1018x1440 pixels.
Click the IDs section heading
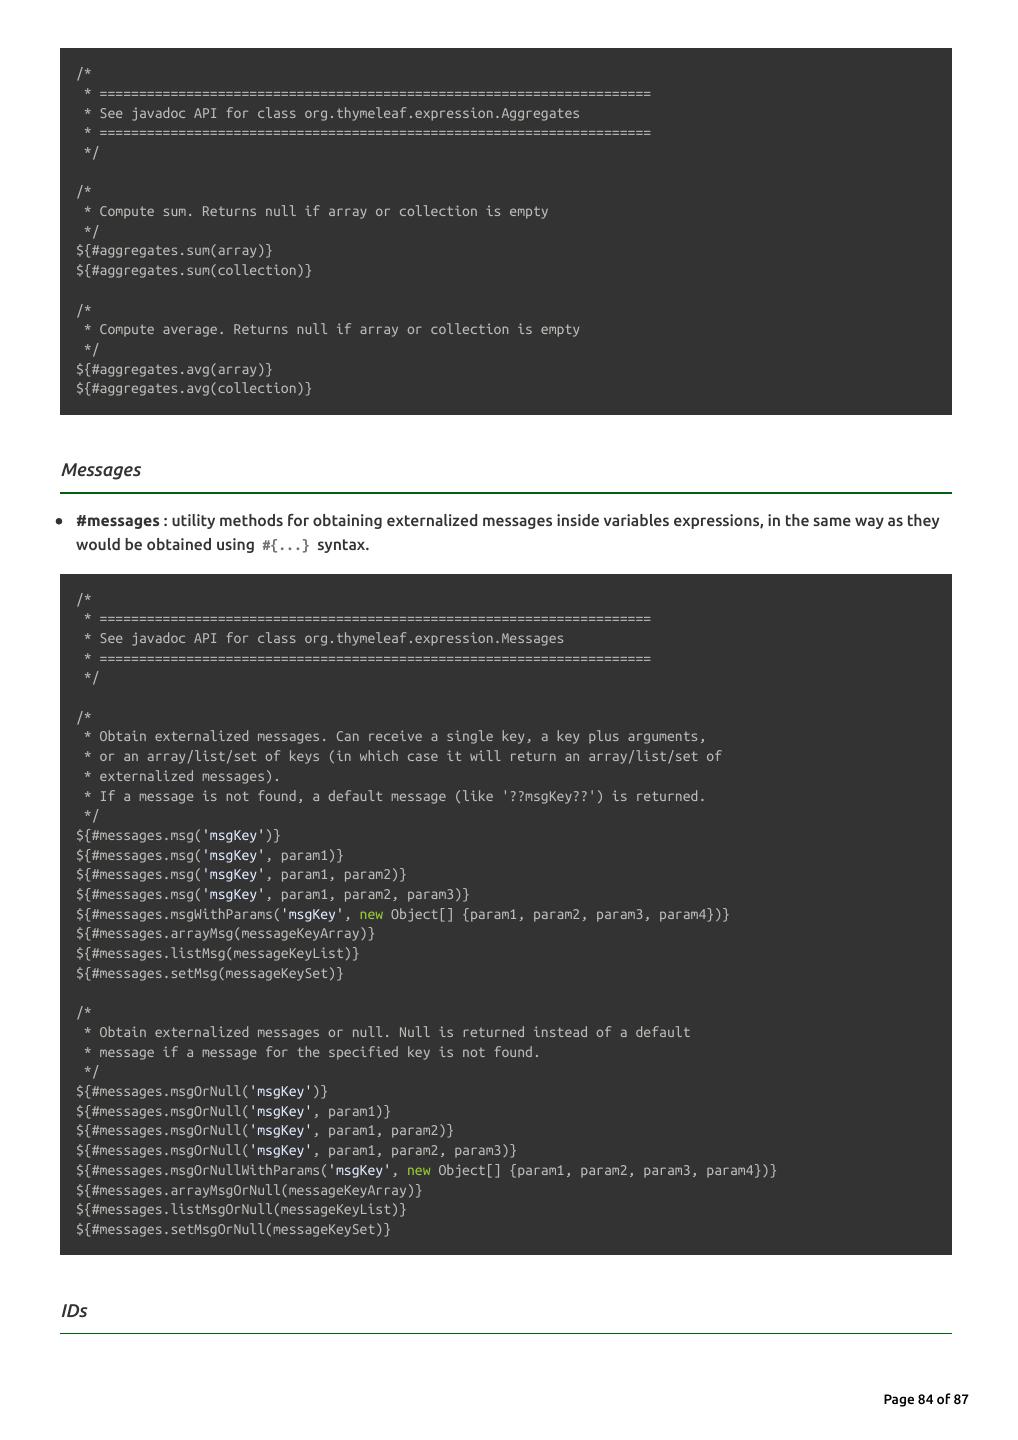(74, 1311)
